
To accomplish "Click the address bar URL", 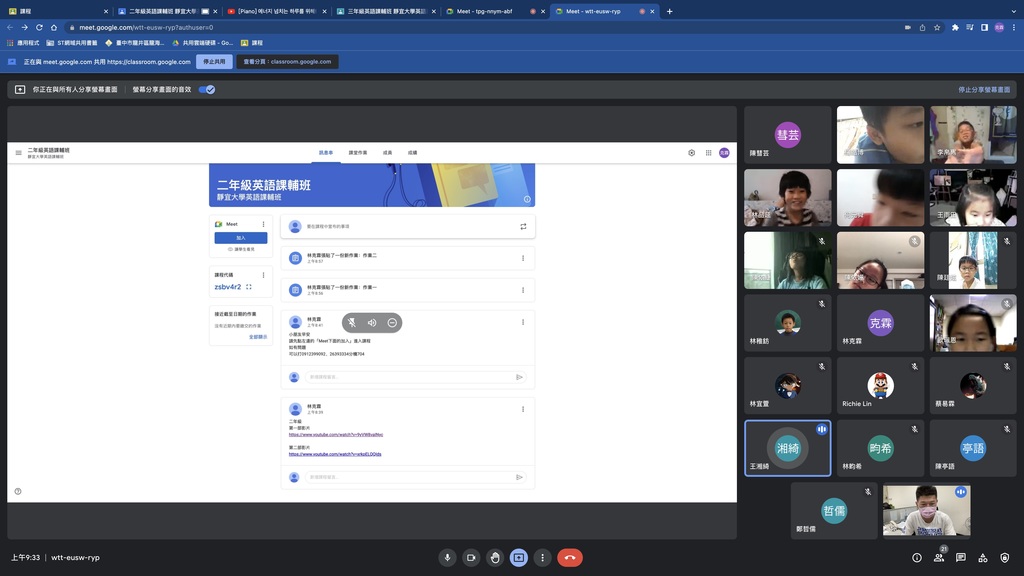I will 146,27.
